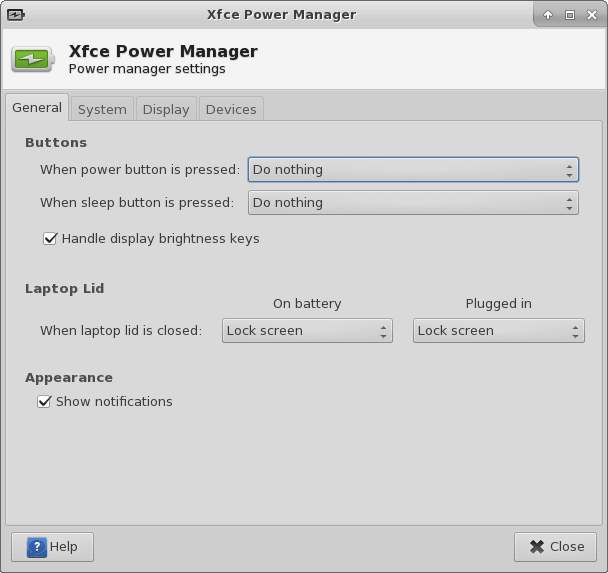Select the General tab

coord(37,108)
